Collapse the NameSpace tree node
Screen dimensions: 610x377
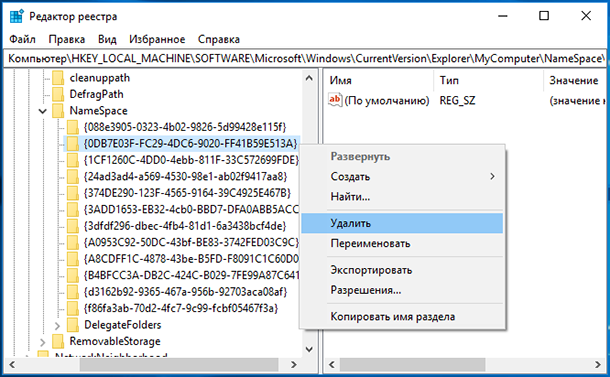(x=43, y=111)
